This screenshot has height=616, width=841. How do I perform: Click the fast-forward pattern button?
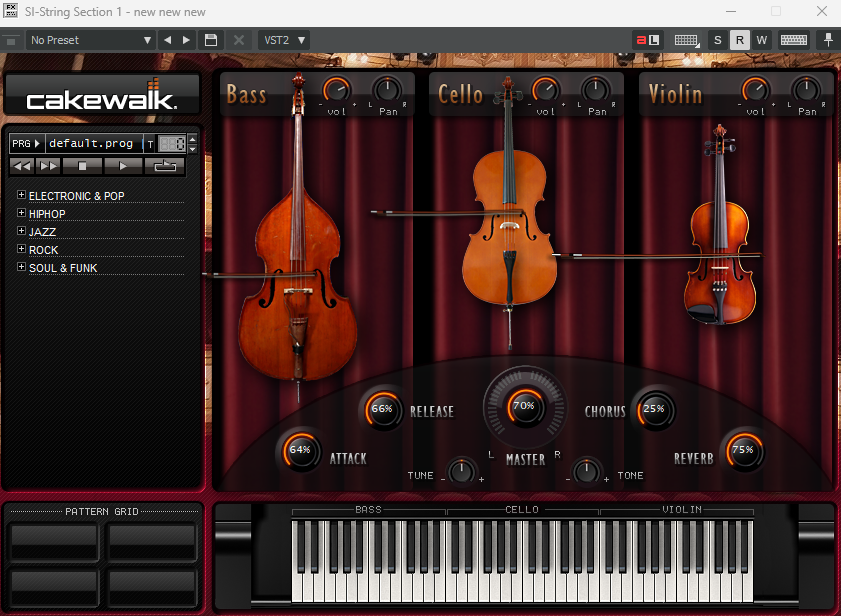(x=48, y=166)
